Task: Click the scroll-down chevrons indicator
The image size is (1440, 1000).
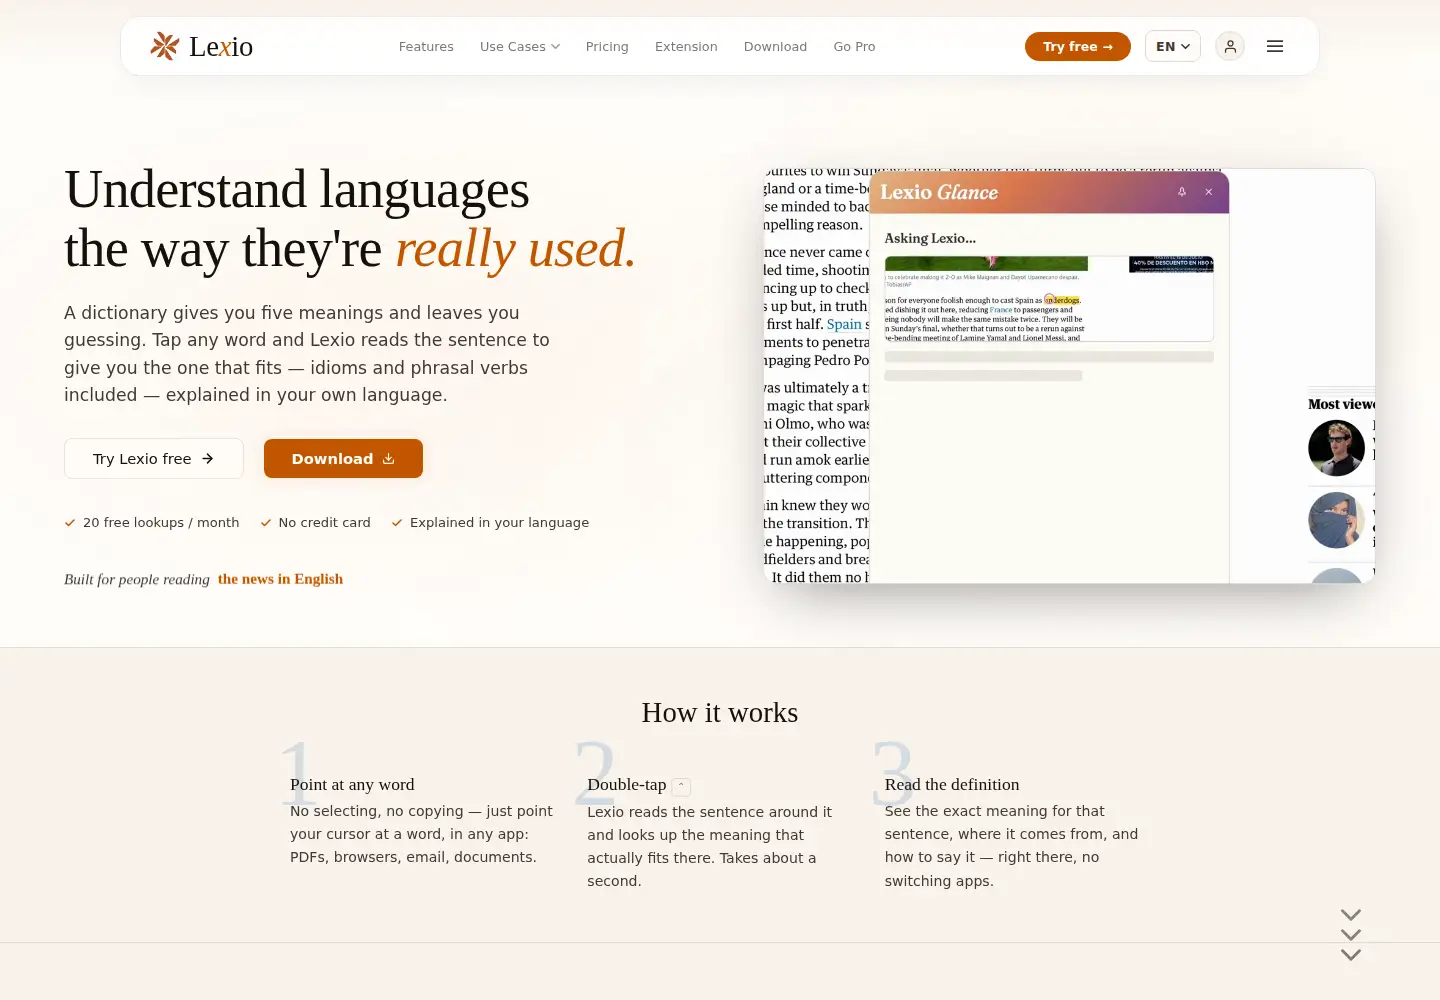Action: click(x=1351, y=935)
